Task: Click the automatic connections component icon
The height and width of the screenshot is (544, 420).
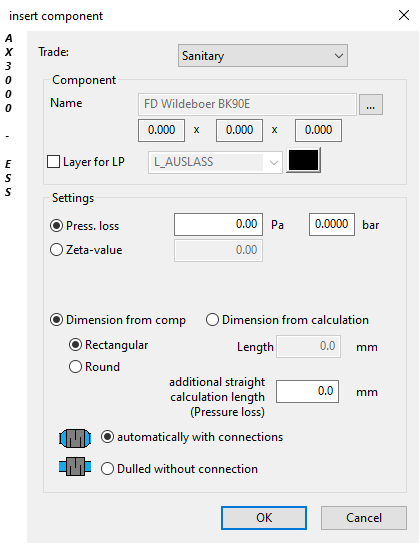Action: [x=75, y=438]
